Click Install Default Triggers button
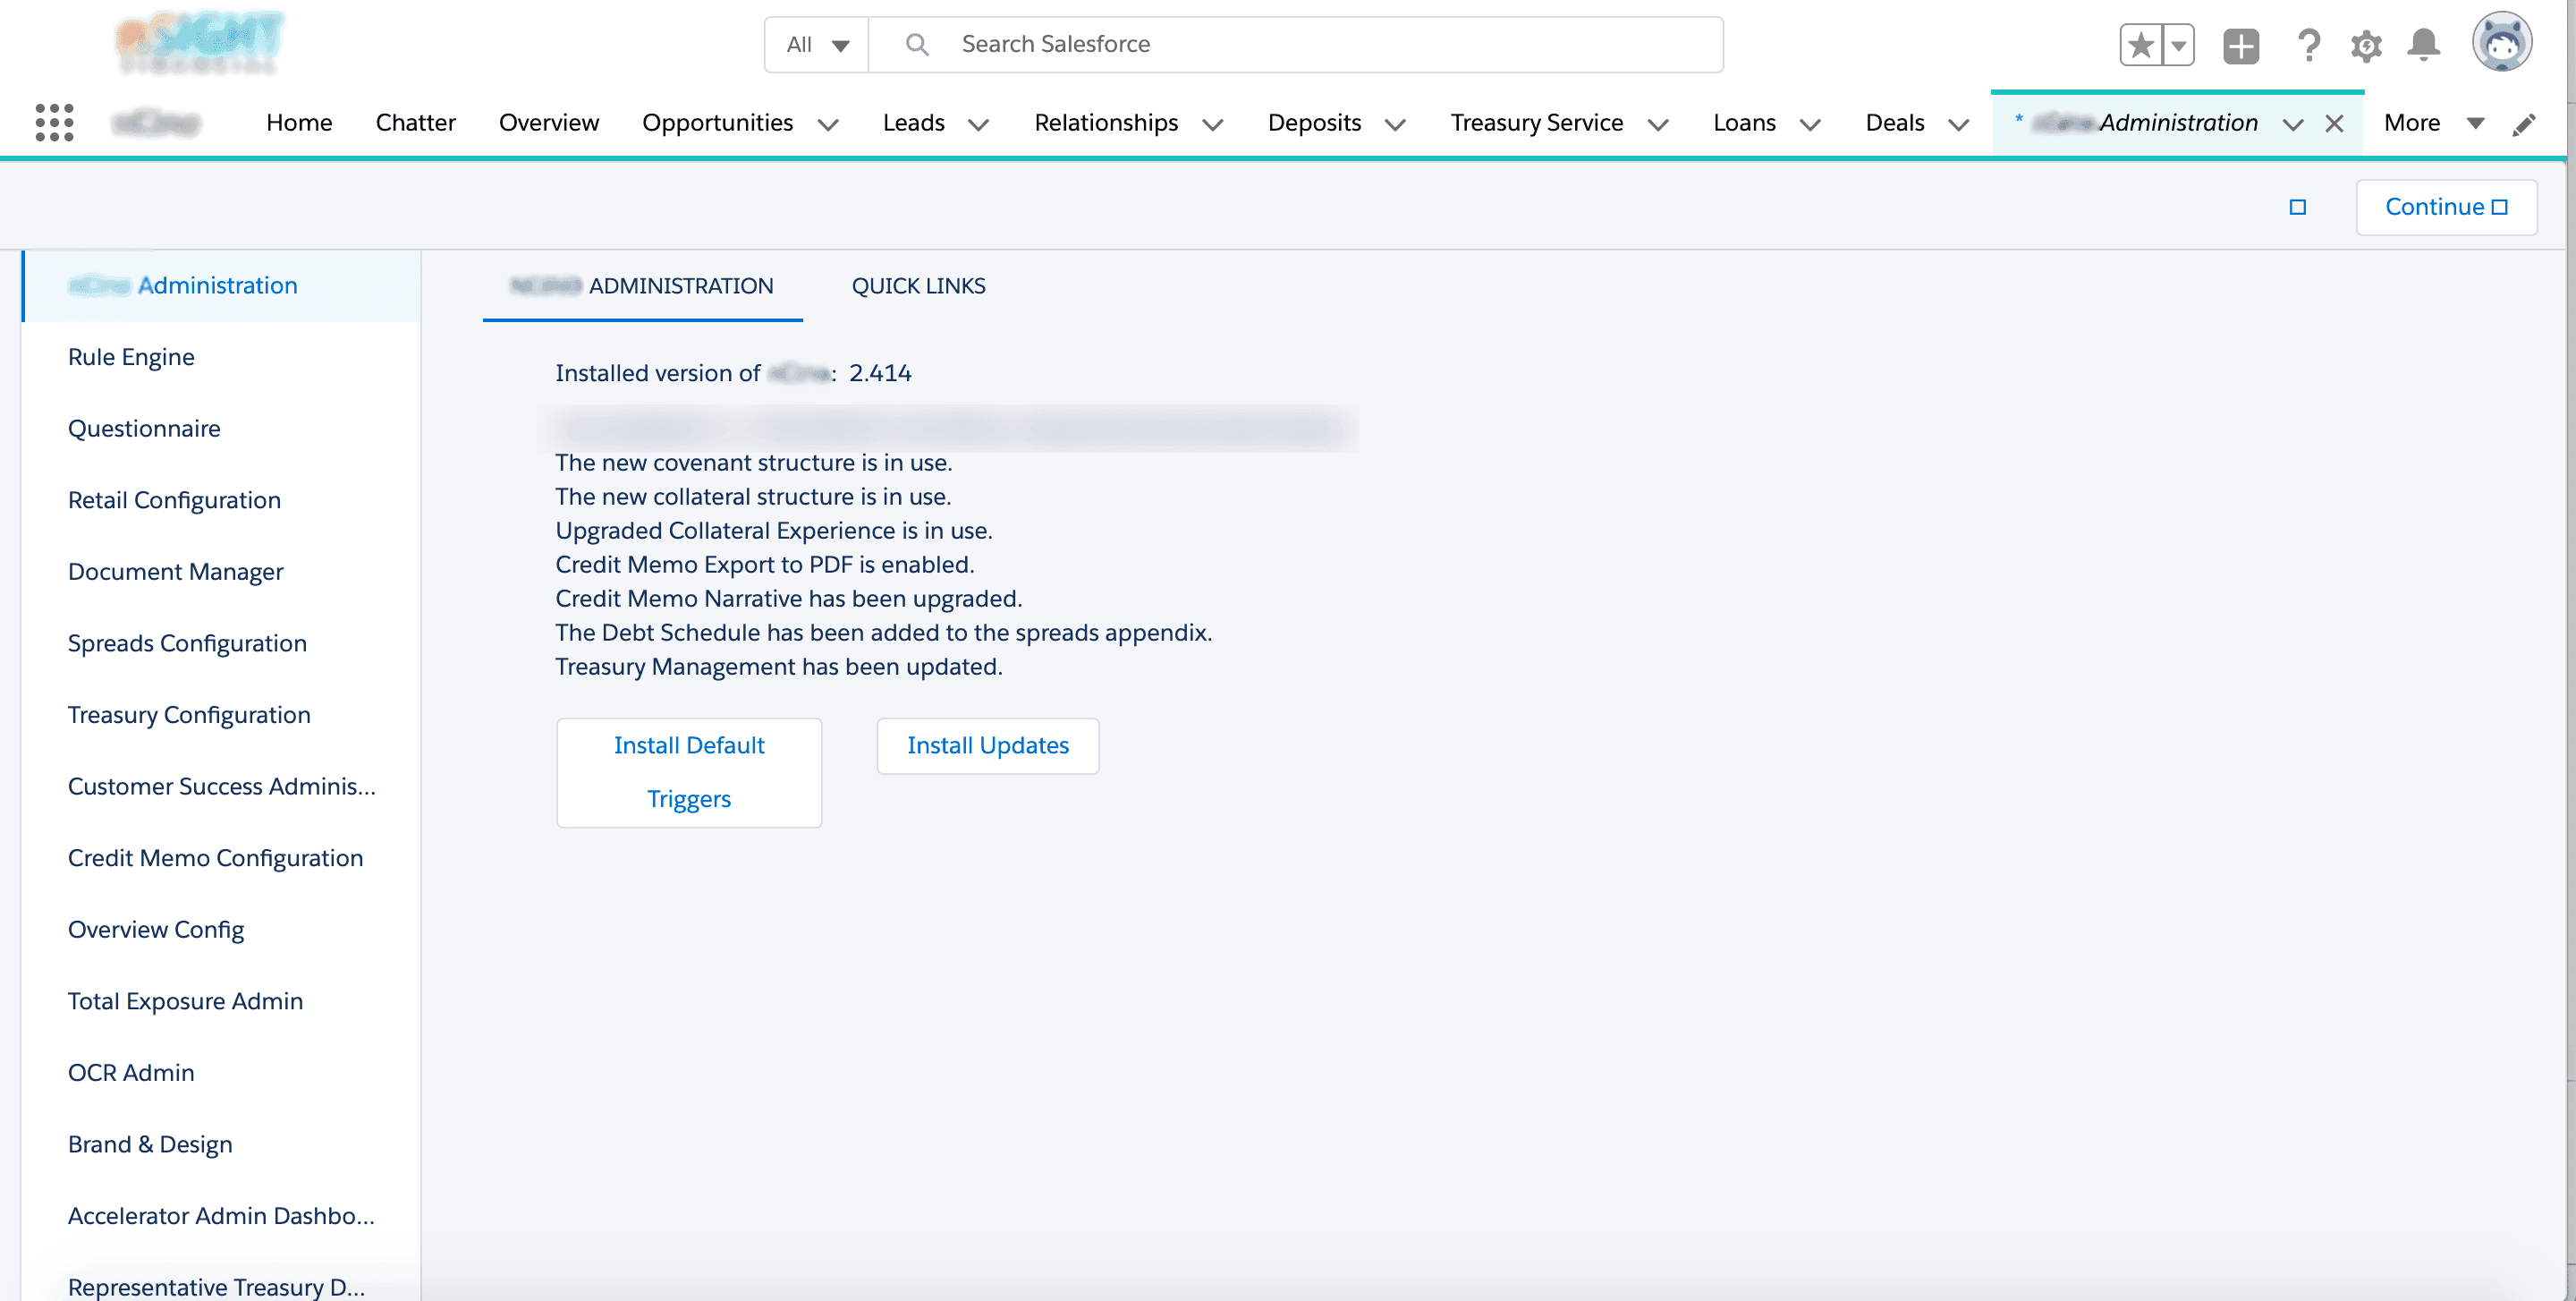The image size is (2576, 1301). [x=689, y=772]
